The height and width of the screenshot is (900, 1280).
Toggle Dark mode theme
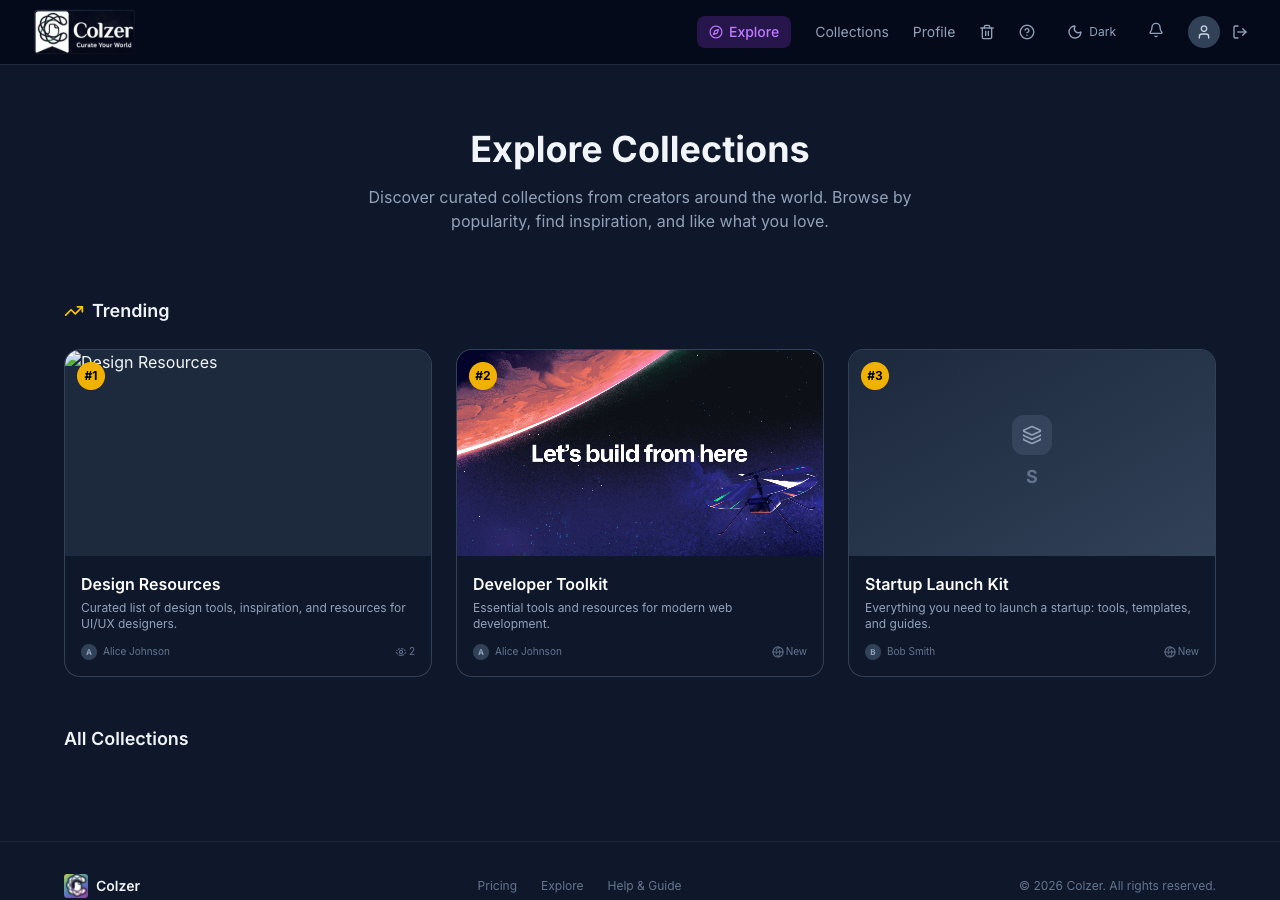1091,31
